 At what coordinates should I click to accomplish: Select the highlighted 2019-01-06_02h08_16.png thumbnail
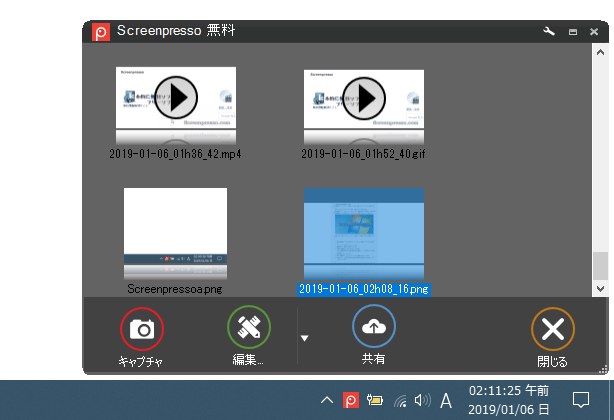pos(364,234)
